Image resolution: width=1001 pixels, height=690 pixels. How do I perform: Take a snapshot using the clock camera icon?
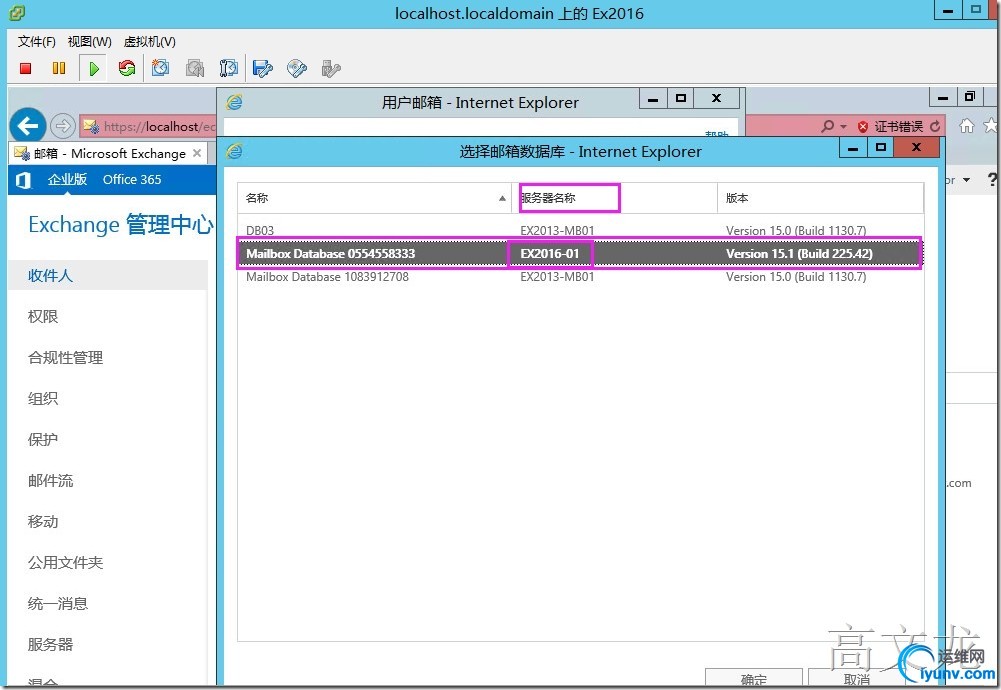(160, 68)
